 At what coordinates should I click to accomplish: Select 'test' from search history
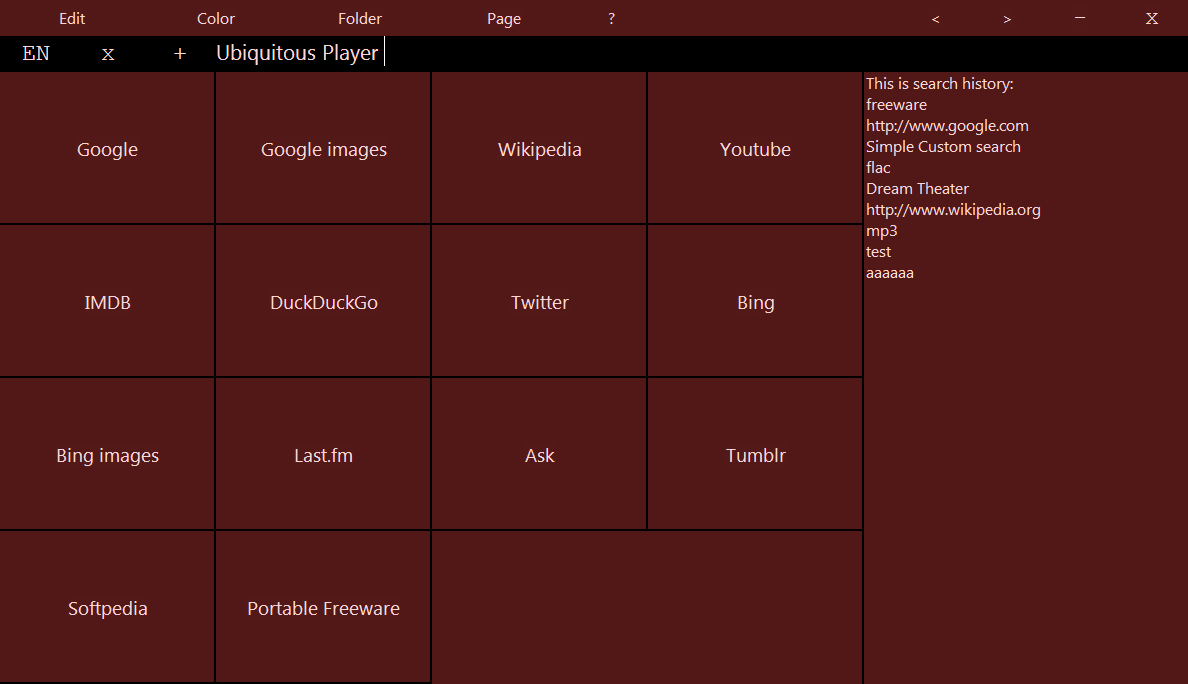(x=878, y=251)
